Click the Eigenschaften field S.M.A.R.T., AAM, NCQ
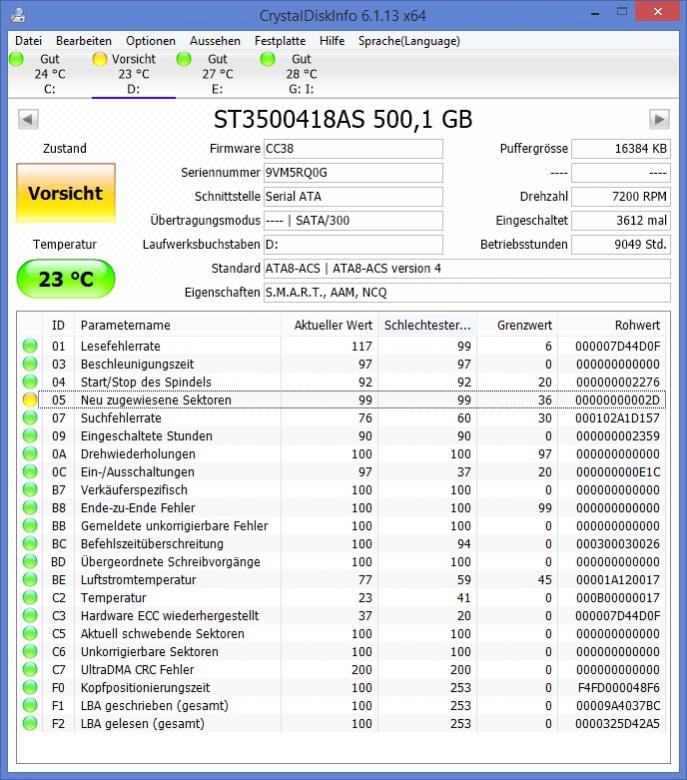The height and width of the screenshot is (780, 687). click(x=467, y=292)
